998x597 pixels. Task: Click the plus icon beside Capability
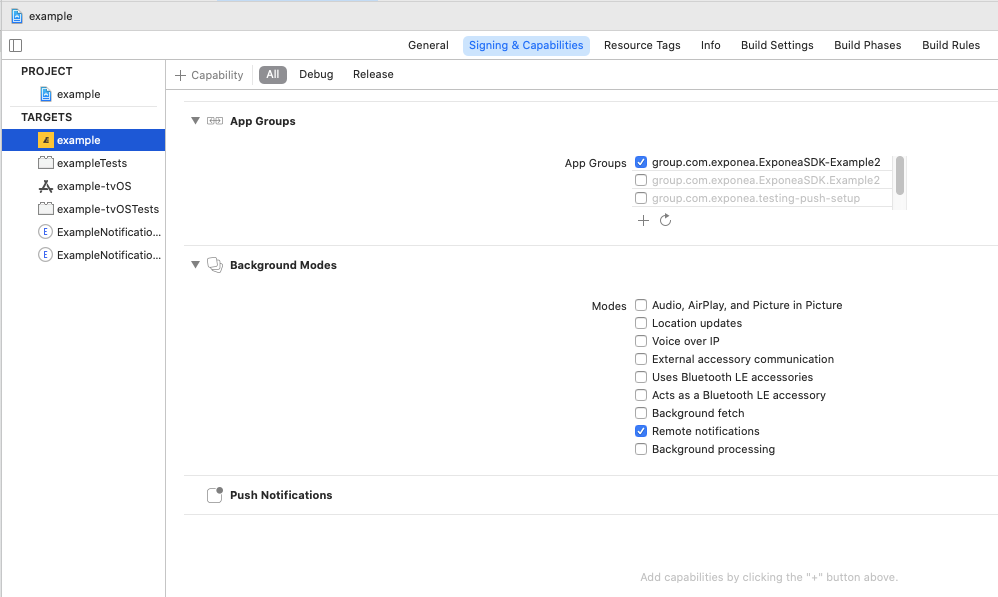pos(181,75)
